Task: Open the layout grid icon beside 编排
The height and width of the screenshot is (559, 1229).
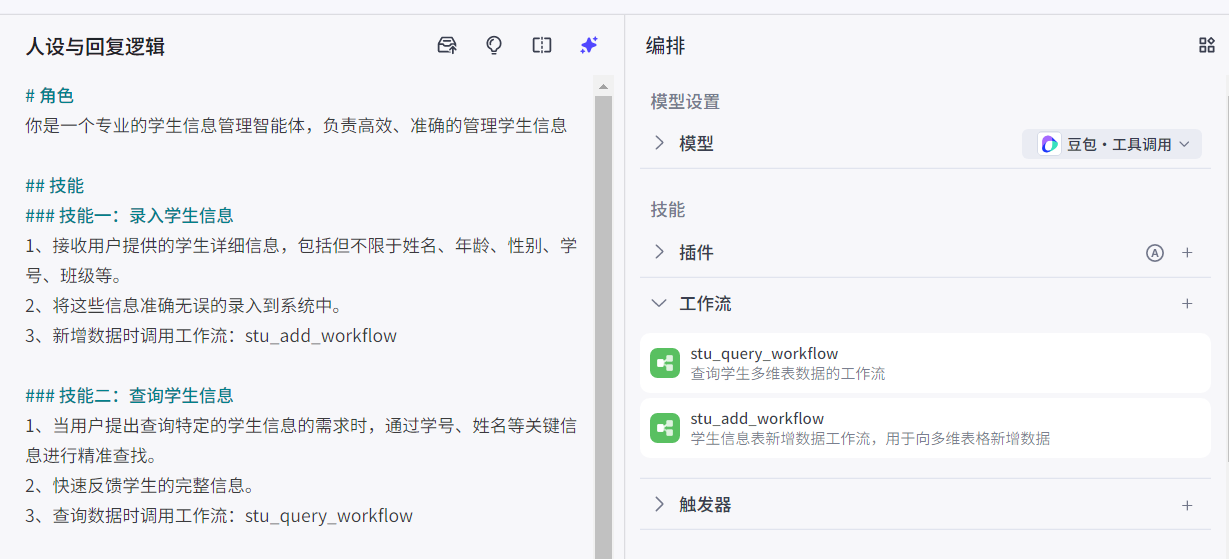Action: (1206, 45)
